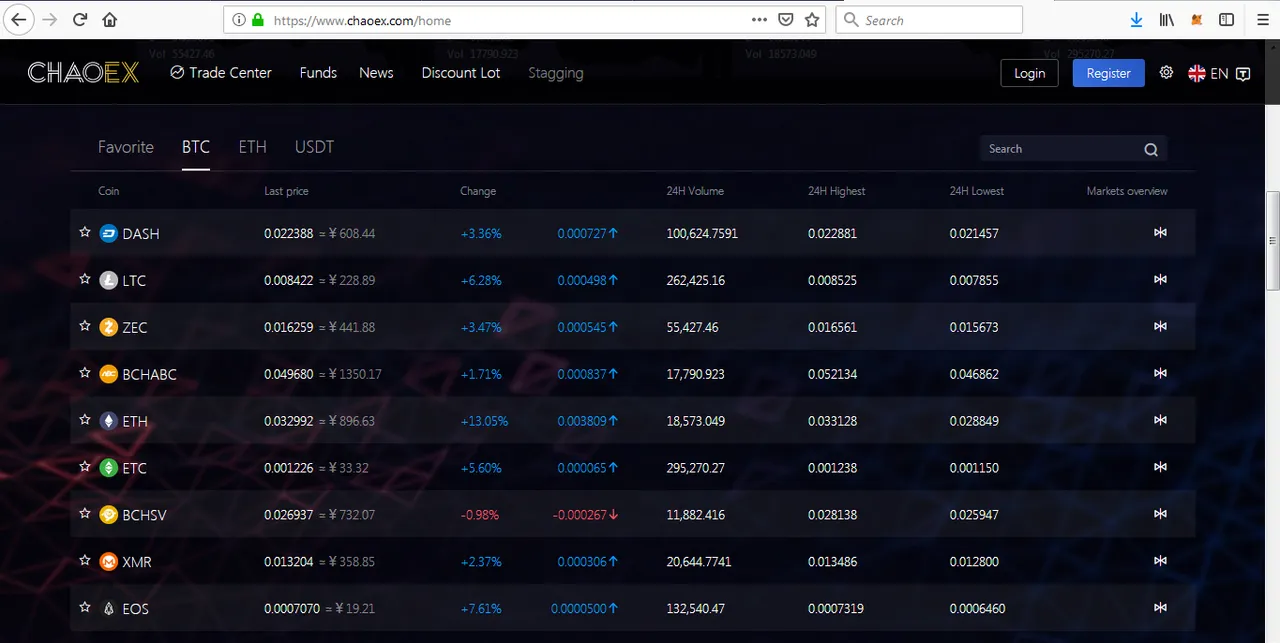Bookmark this page with star icon

812,19
